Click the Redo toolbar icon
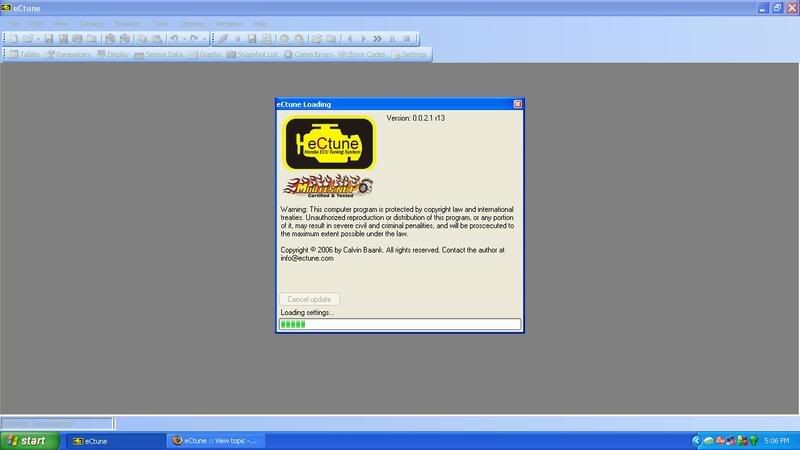800x450 pixels. tap(194, 39)
